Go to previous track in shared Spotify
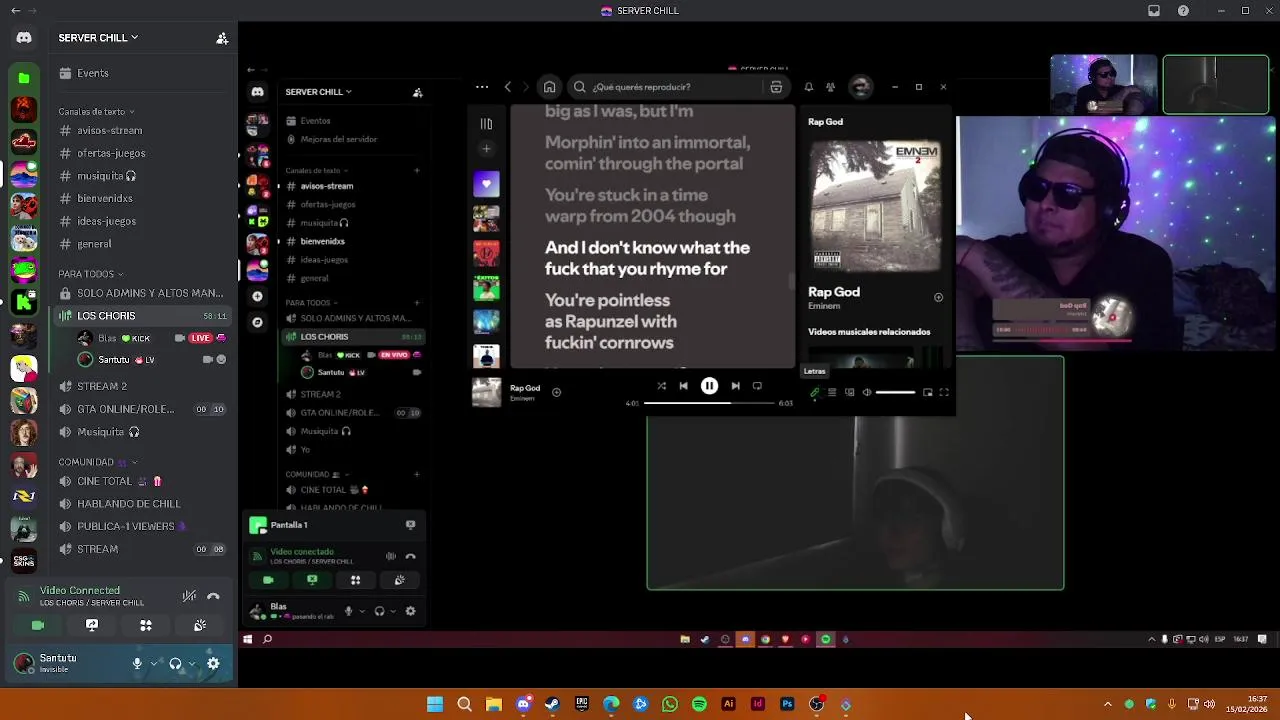 683,386
